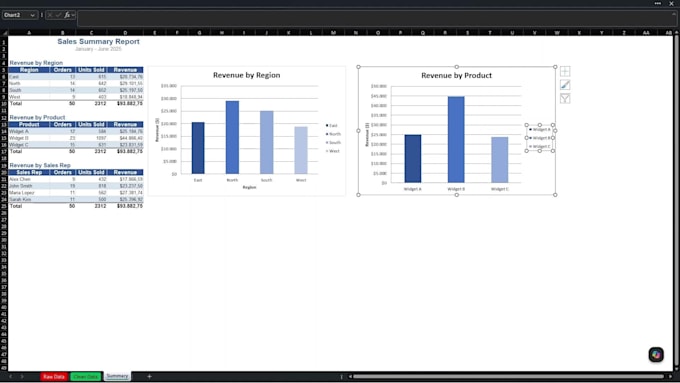Image resolution: width=680 pixels, height=383 pixels.
Task: Click Widget A legend entry in Product chart
Action: [x=539, y=130]
